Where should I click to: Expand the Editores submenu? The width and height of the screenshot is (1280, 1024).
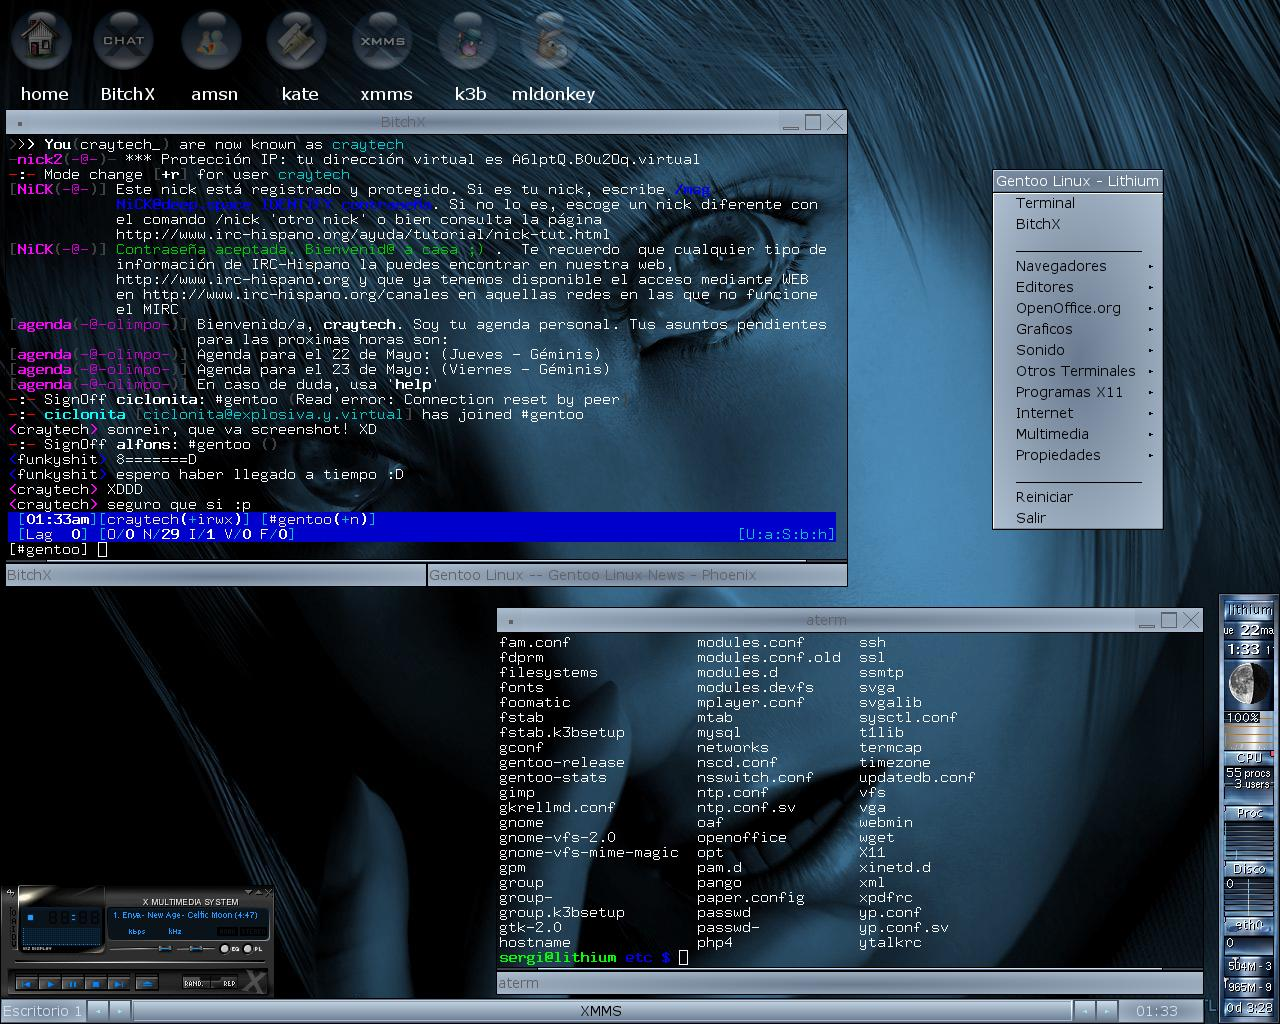pos(1078,287)
